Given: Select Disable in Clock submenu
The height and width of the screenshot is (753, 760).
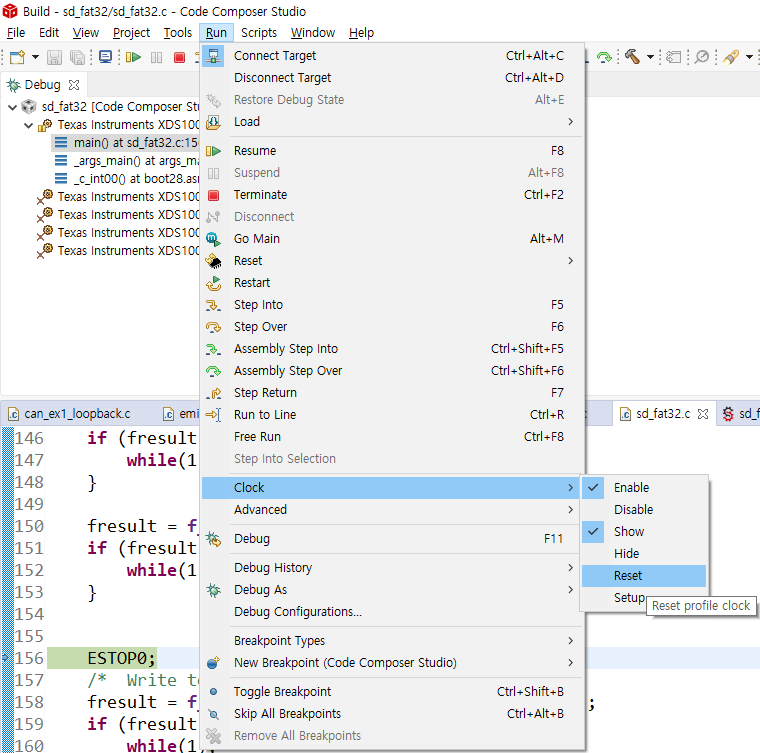Looking at the screenshot, I should pyautogui.click(x=643, y=510).
